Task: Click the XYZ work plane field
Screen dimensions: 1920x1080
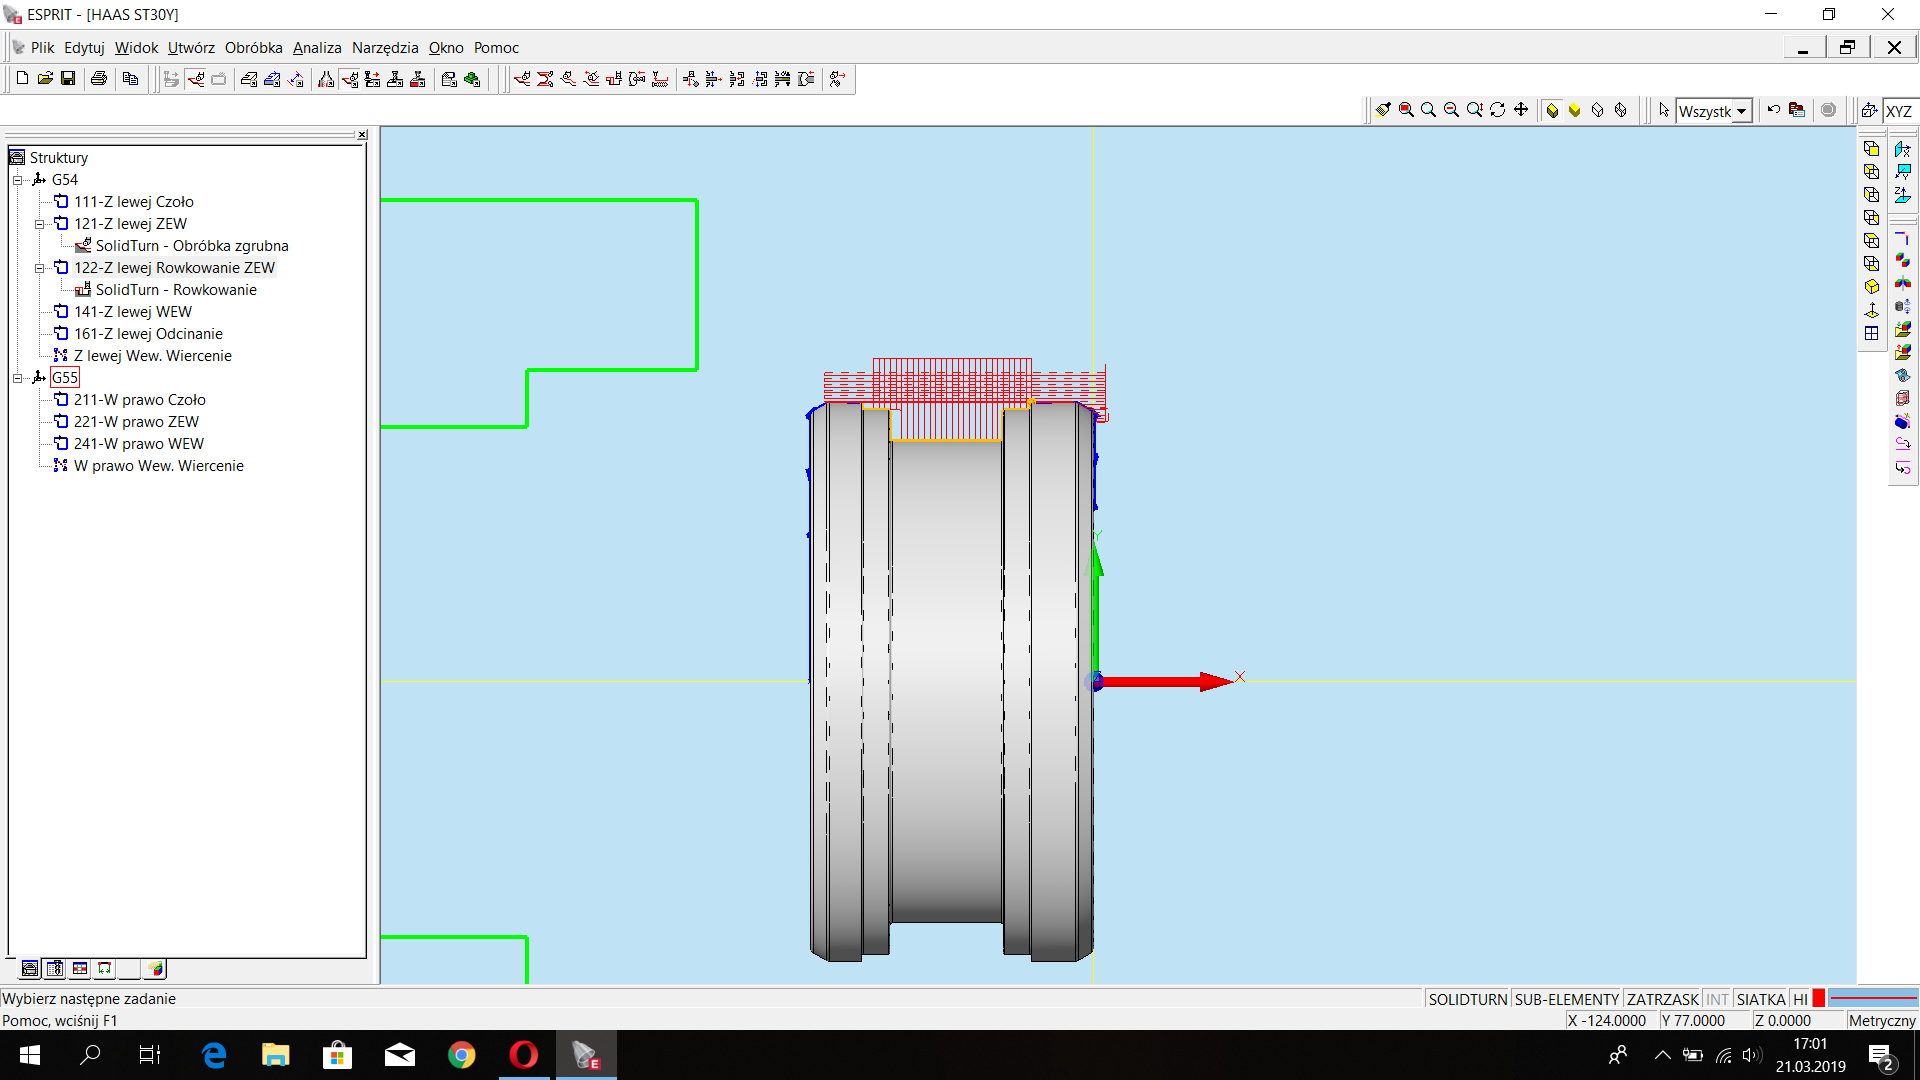Action: pyautogui.click(x=1899, y=111)
